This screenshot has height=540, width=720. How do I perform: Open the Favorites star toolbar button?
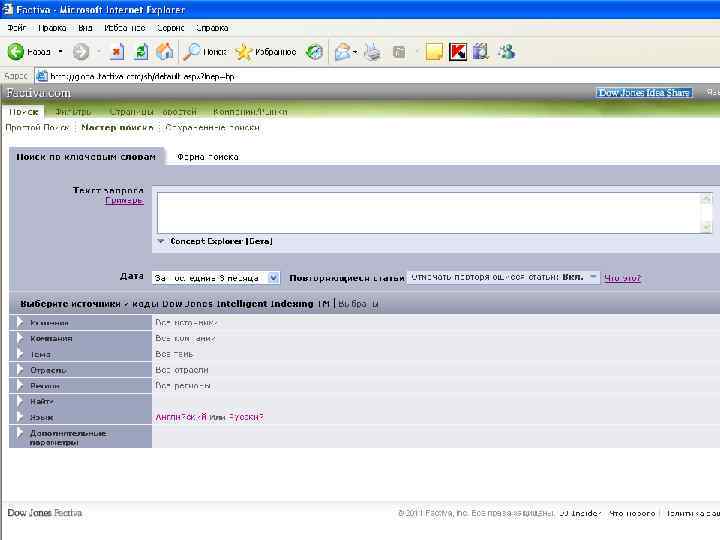point(265,52)
